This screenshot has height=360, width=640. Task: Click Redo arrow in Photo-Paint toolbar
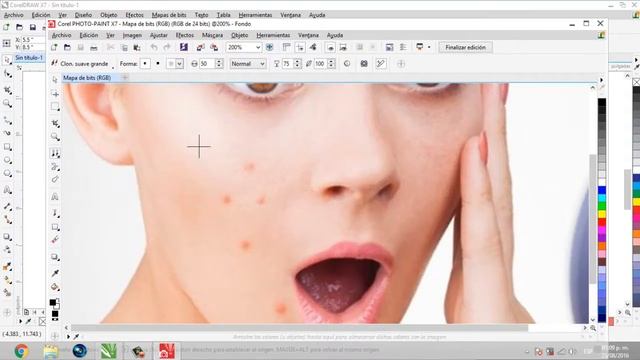(x=167, y=47)
